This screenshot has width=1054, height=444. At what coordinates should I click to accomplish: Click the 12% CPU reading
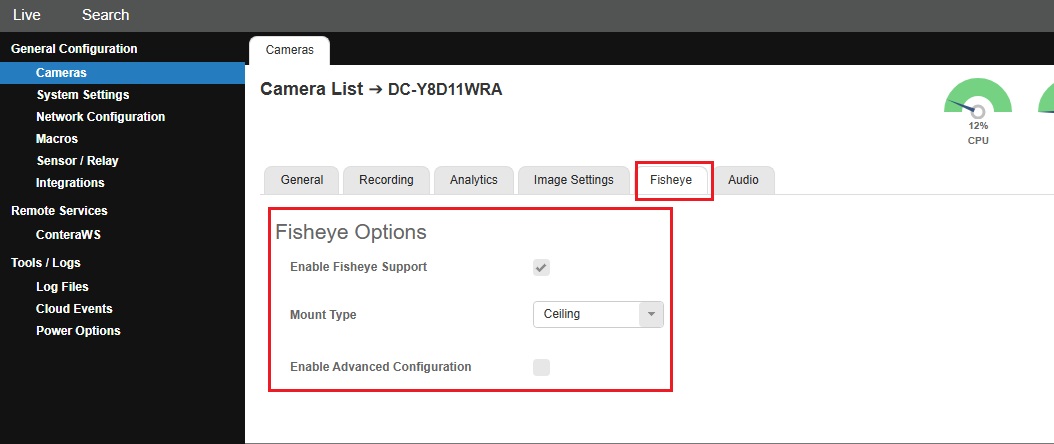tap(978, 126)
